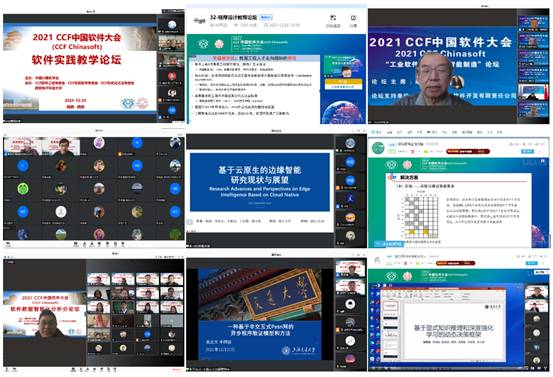Click the blue tag beside the 32-程序设计教育论坛 title

click(266, 17)
